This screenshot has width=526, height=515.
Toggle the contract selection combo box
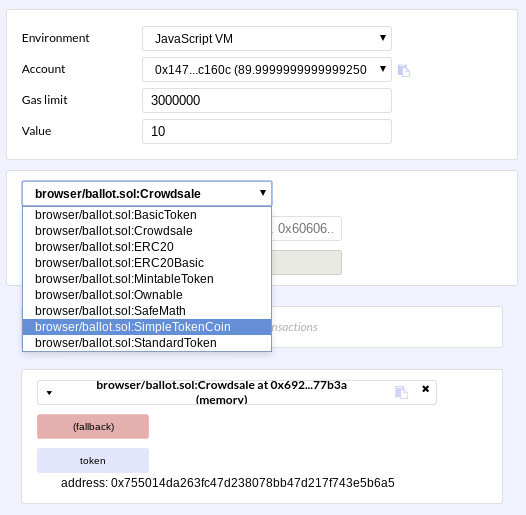147,194
